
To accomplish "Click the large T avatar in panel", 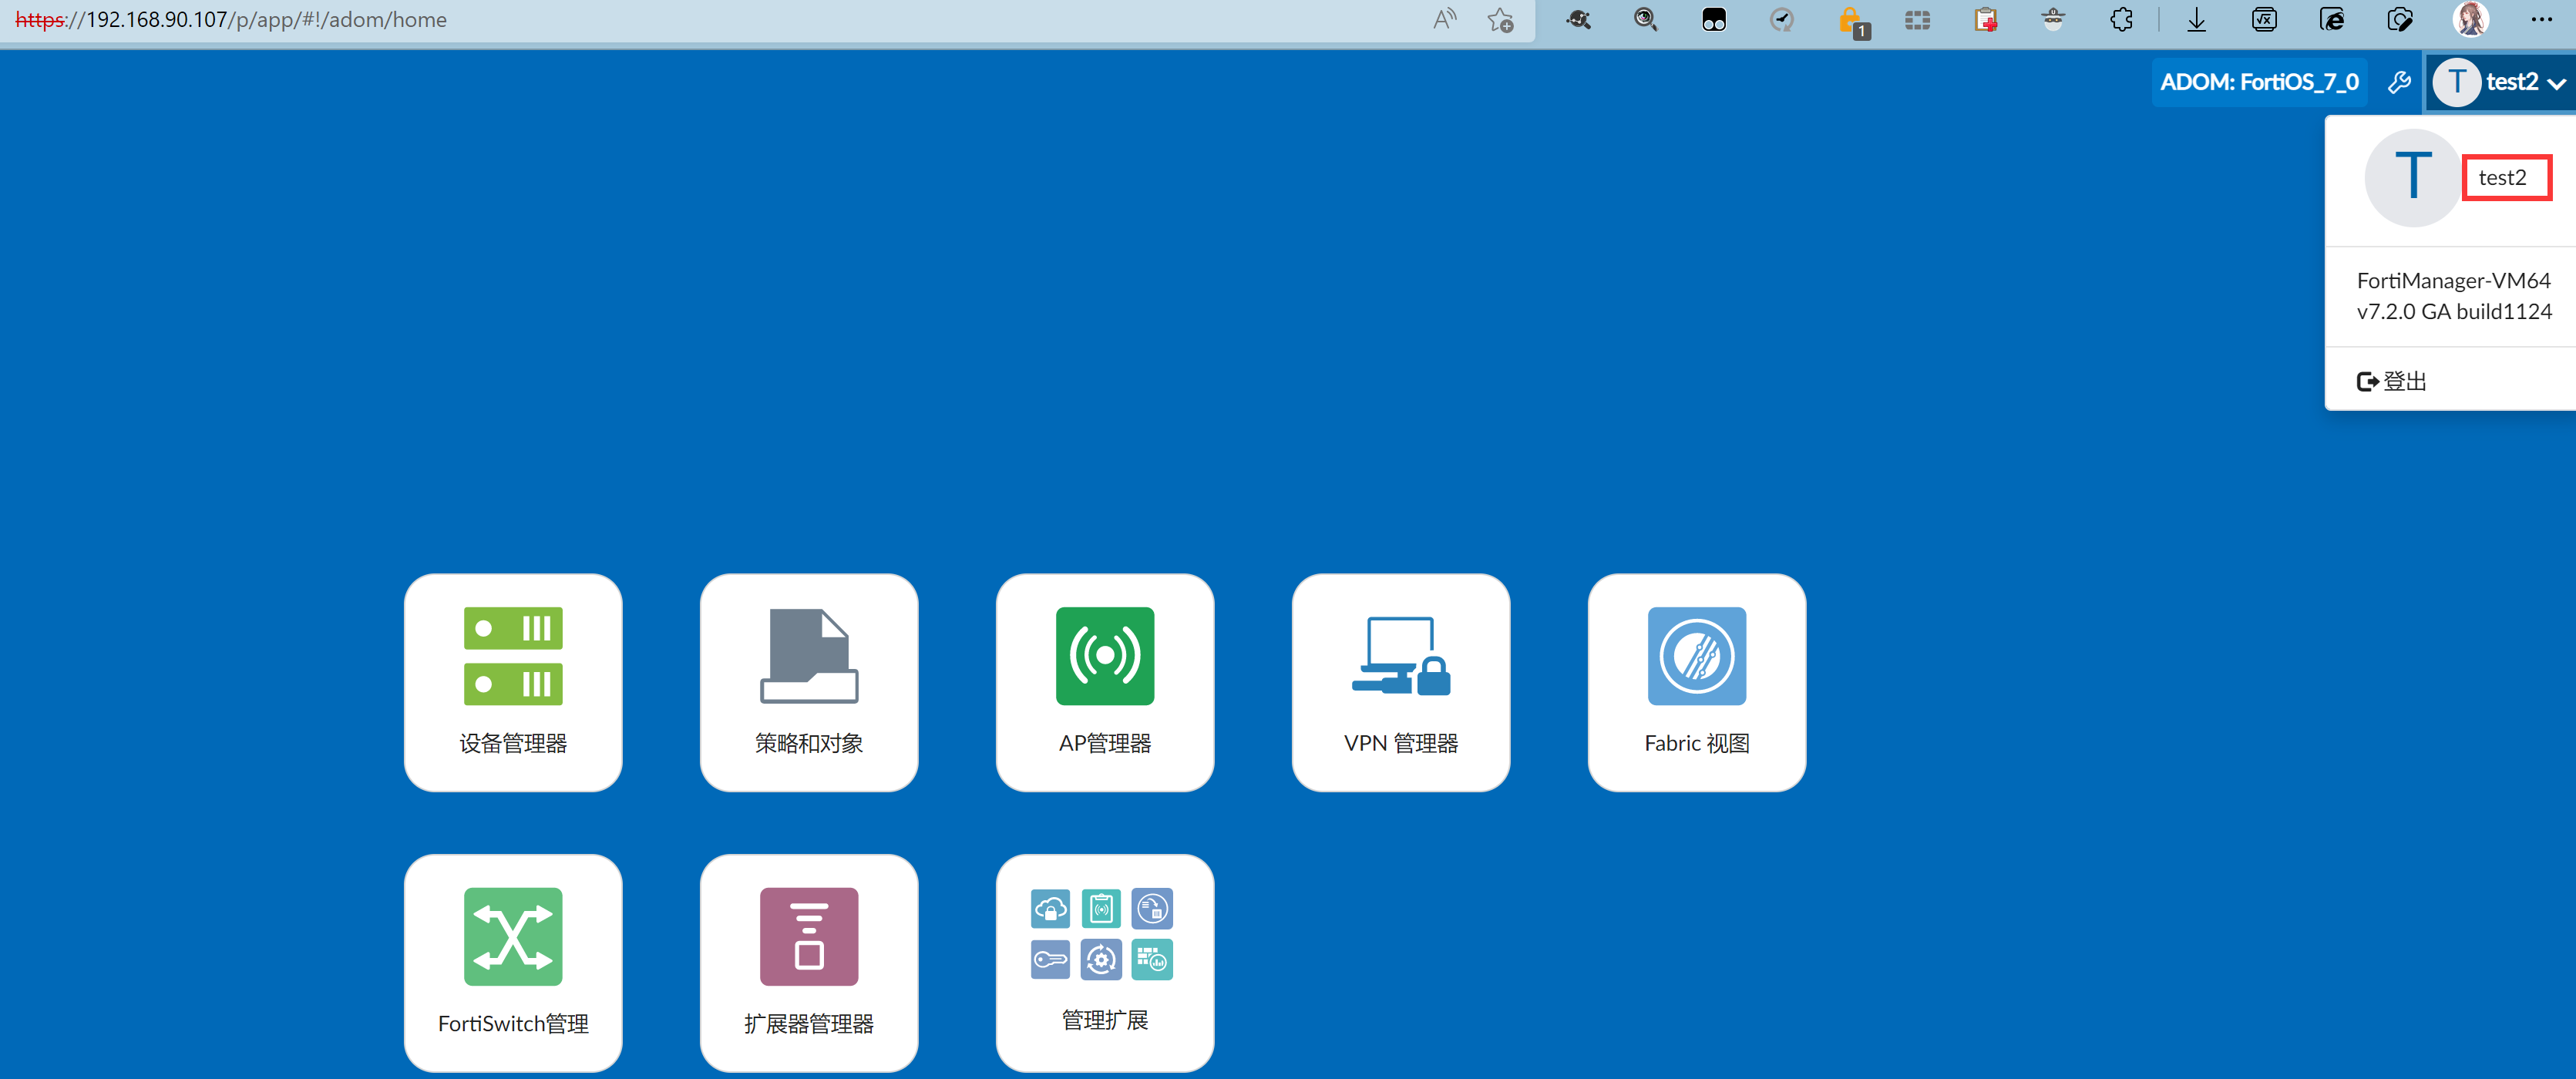I will pyautogui.click(x=2412, y=178).
